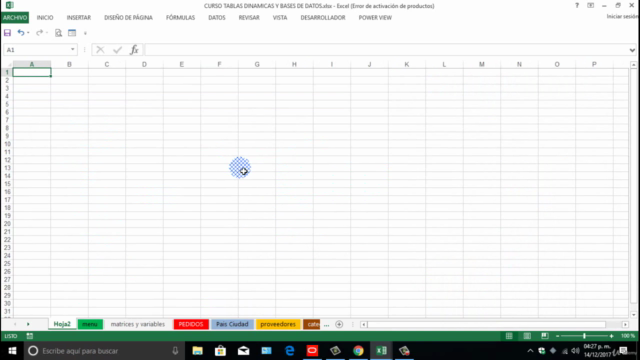Click the table icon in quick access toolbar

pyautogui.click(x=72, y=33)
